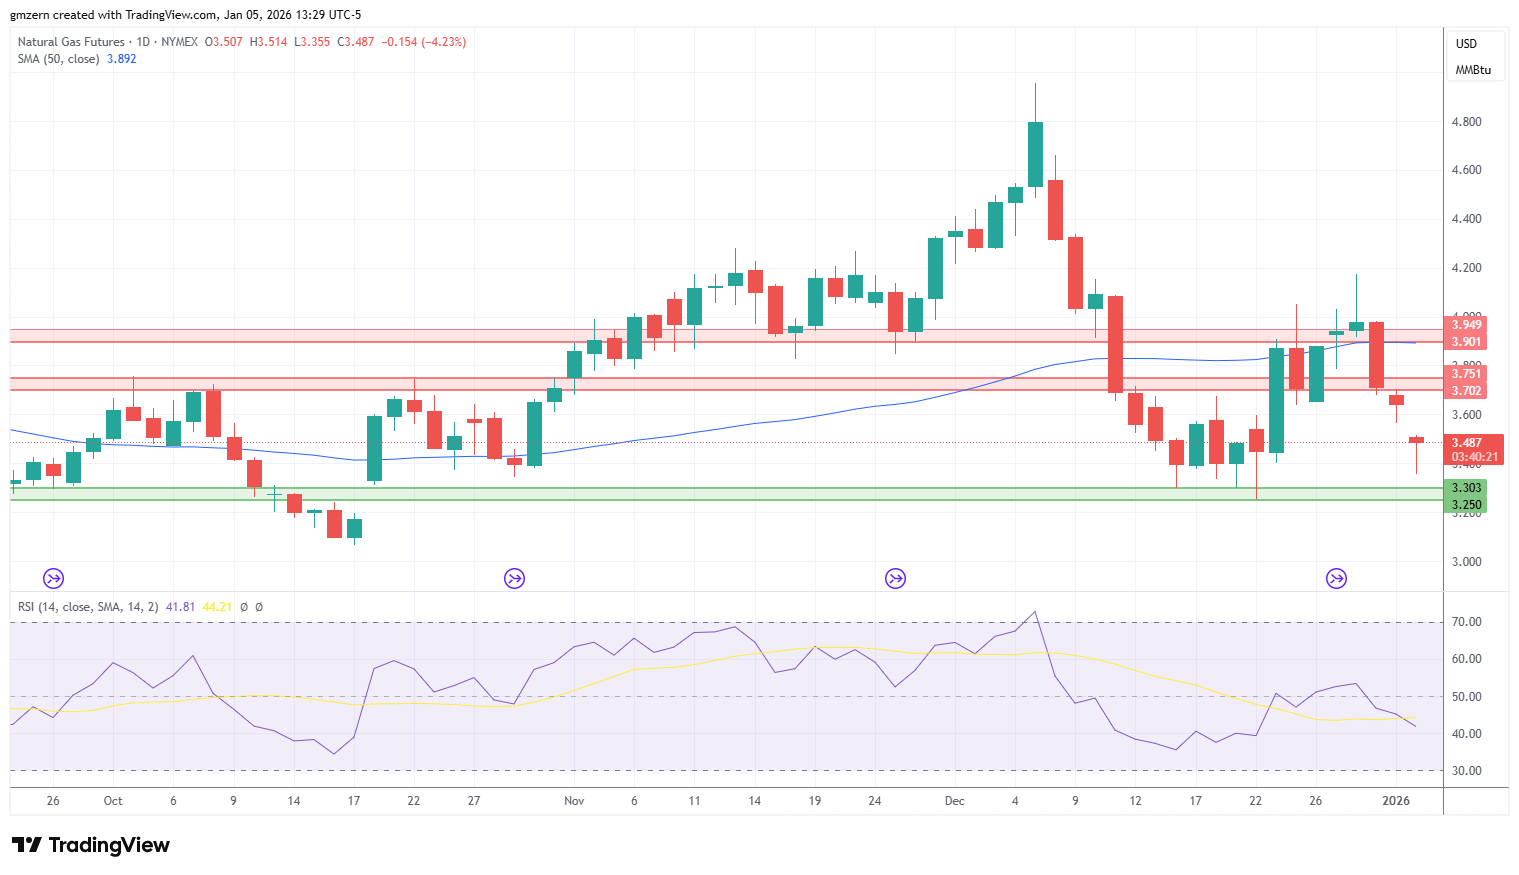Click the 70.00 RSI scale label
The width and height of the screenshot is (1519, 875).
pos(1467,622)
